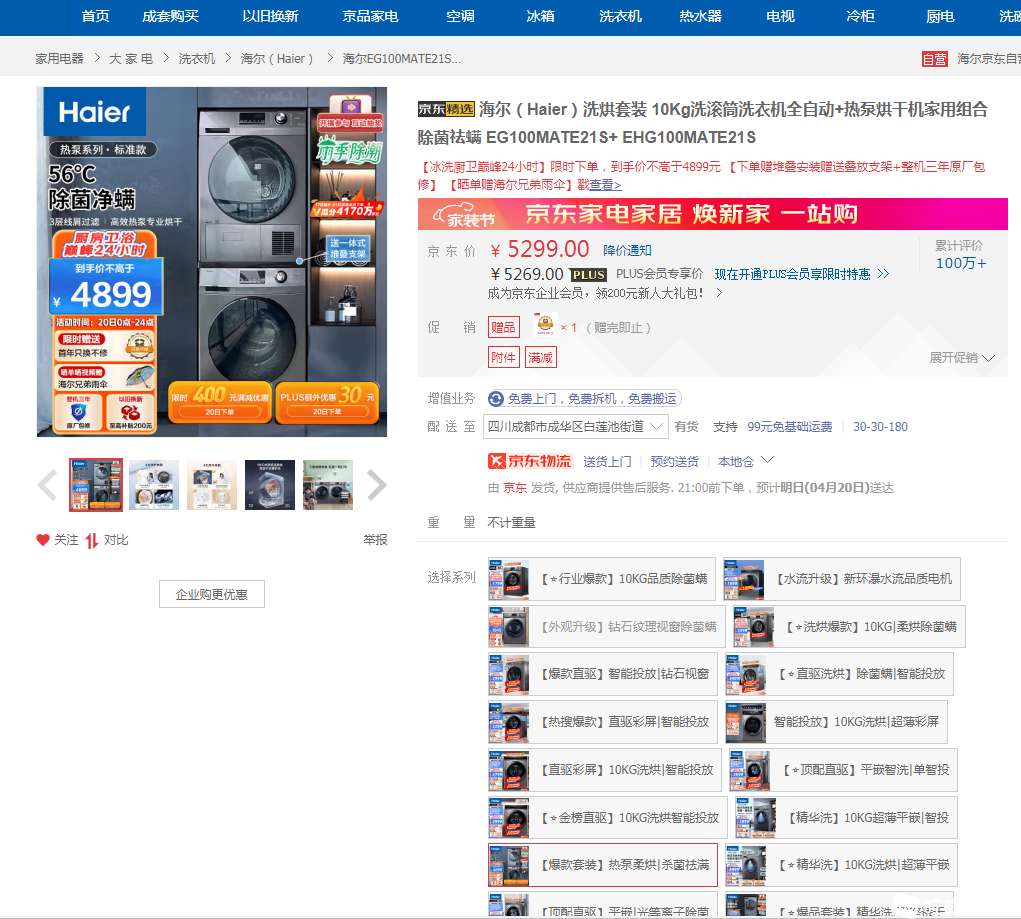Viewport: 1021px width, 919px height.
Task: Expand 展开促销 promotions
Action: pos(962,358)
